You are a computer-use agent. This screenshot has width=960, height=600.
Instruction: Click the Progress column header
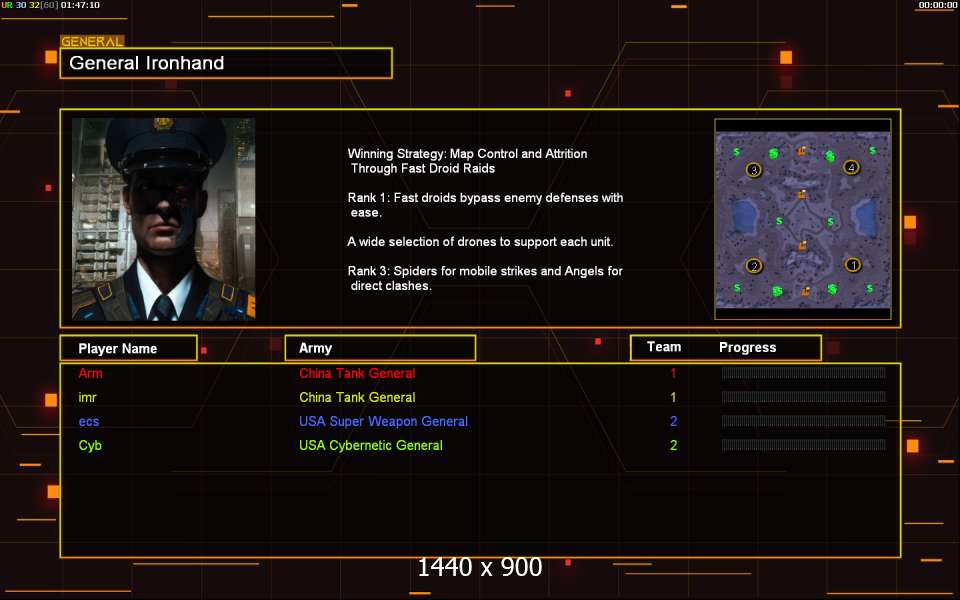tap(747, 348)
